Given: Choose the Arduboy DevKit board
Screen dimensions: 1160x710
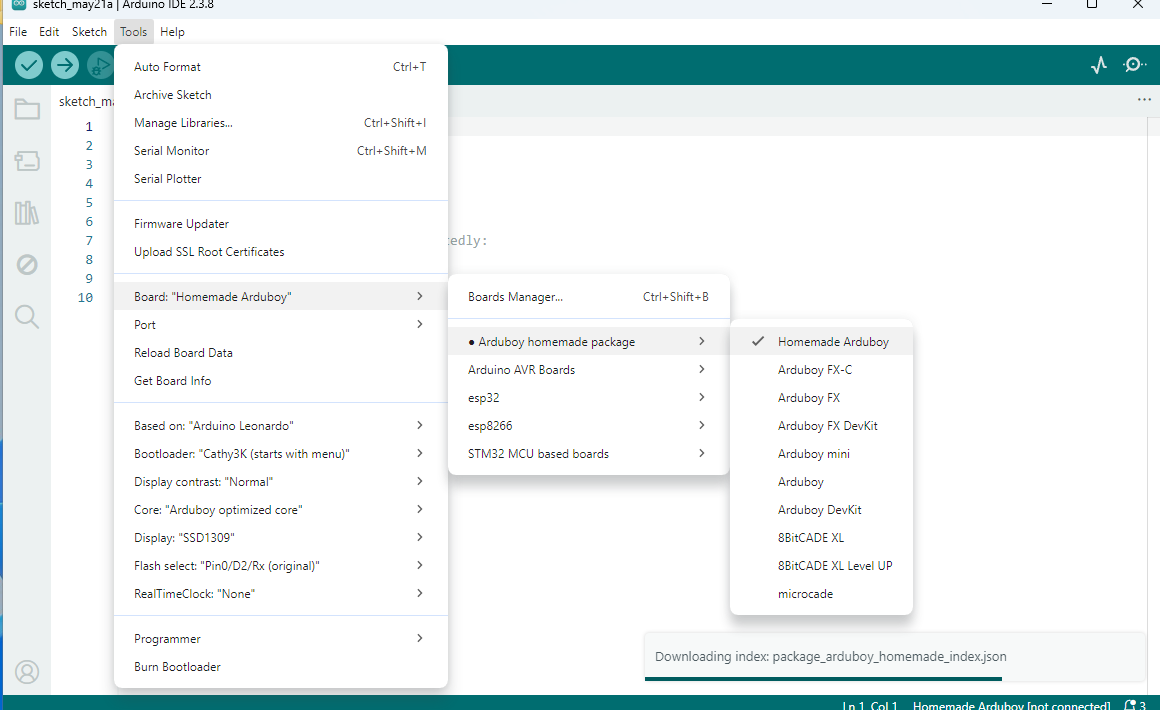Looking at the screenshot, I should click(821, 510).
